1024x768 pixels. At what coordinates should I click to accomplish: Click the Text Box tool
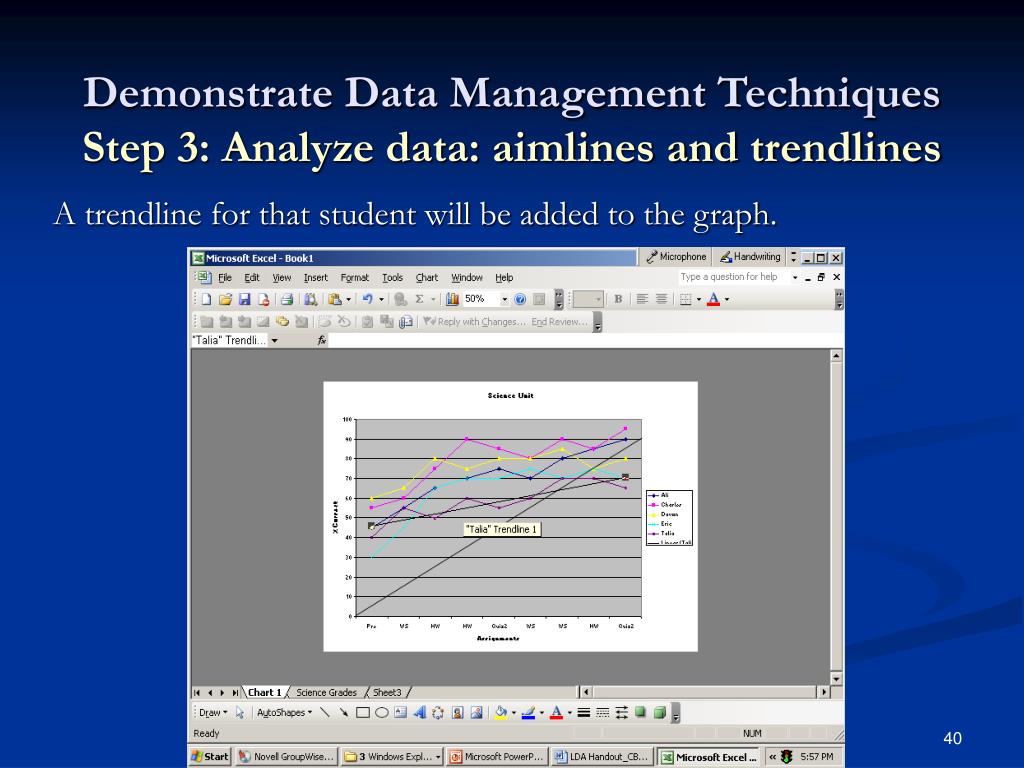400,712
